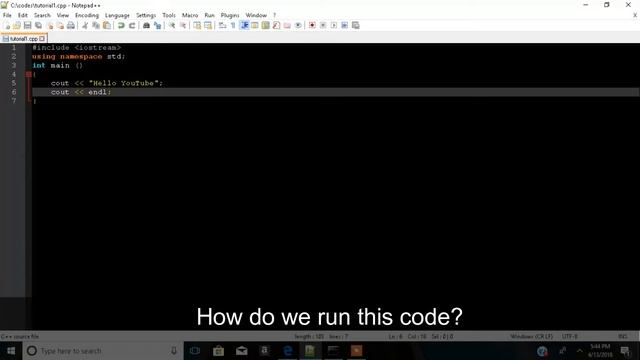This screenshot has height=360, width=640.
Task: Click the Save All toolbar icon
Action: tap(38, 25)
